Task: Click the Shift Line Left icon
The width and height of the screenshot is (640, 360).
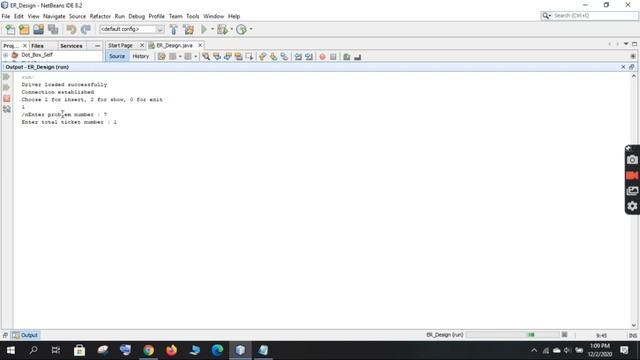Action: tap(298, 57)
